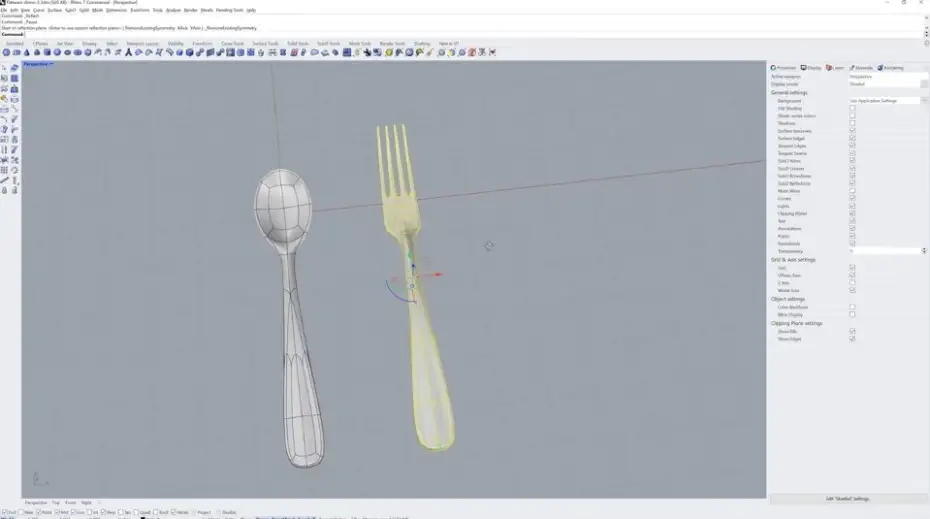Image resolution: width=930 pixels, height=519 pixels.
Task: Toggle the Z Axis checkbox
Action: point(852,283)
